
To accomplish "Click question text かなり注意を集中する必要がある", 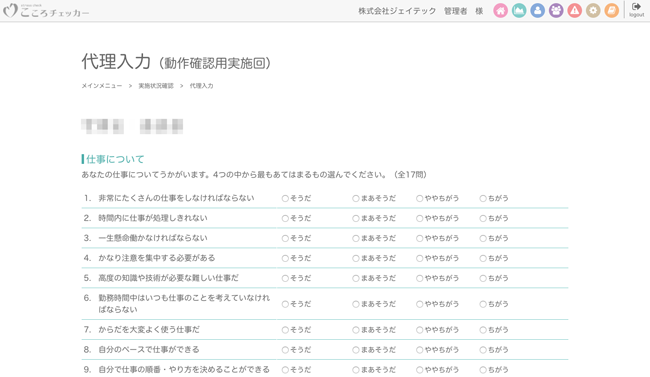I will click(x=157, y=258).
